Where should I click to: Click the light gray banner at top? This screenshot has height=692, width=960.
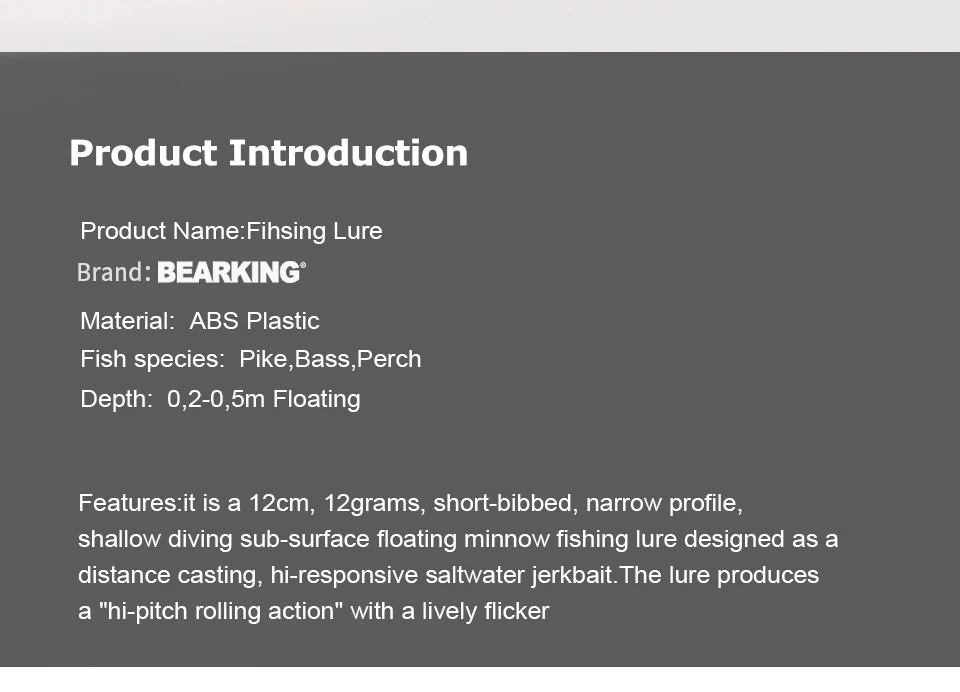pos(480,26)
